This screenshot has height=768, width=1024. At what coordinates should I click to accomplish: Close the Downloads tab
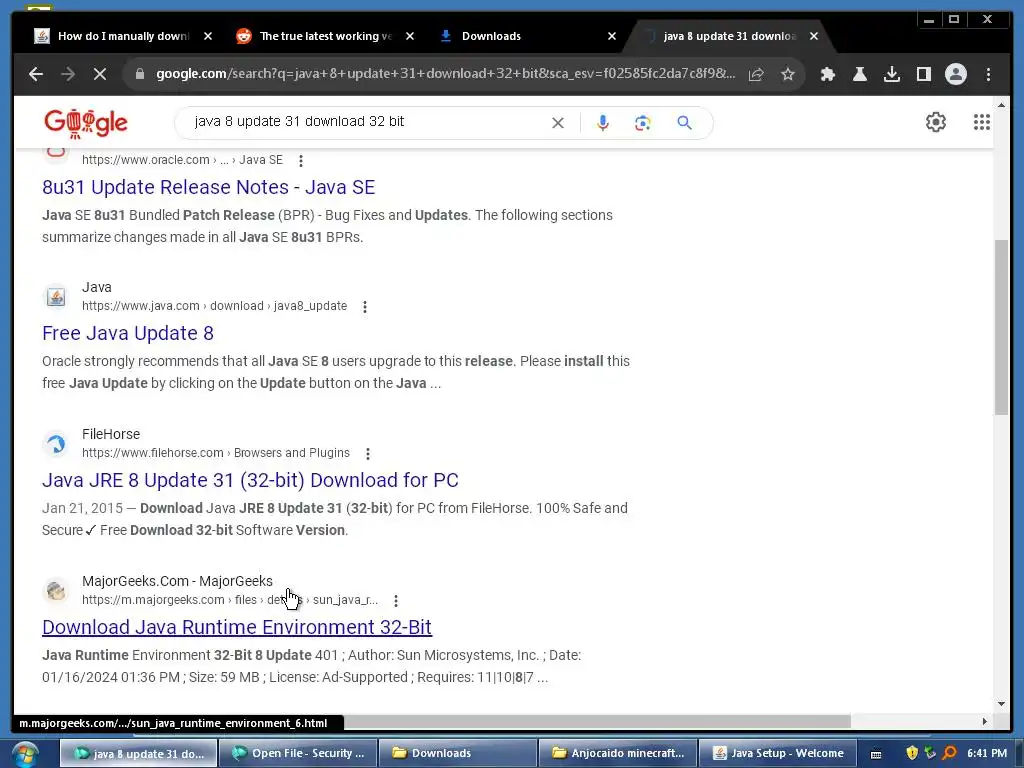click(612, 37)
